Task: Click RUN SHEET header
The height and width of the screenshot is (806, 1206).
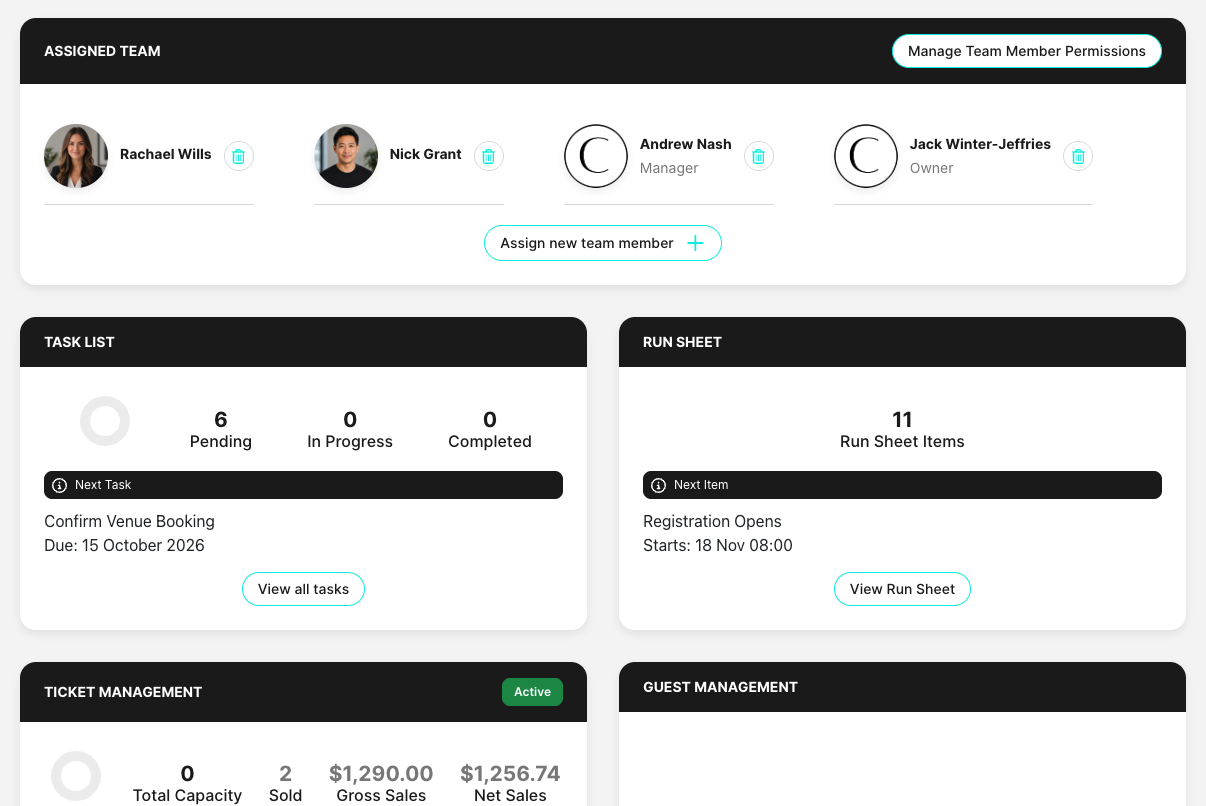Action: pyautogui.click(x=682, y=342)
